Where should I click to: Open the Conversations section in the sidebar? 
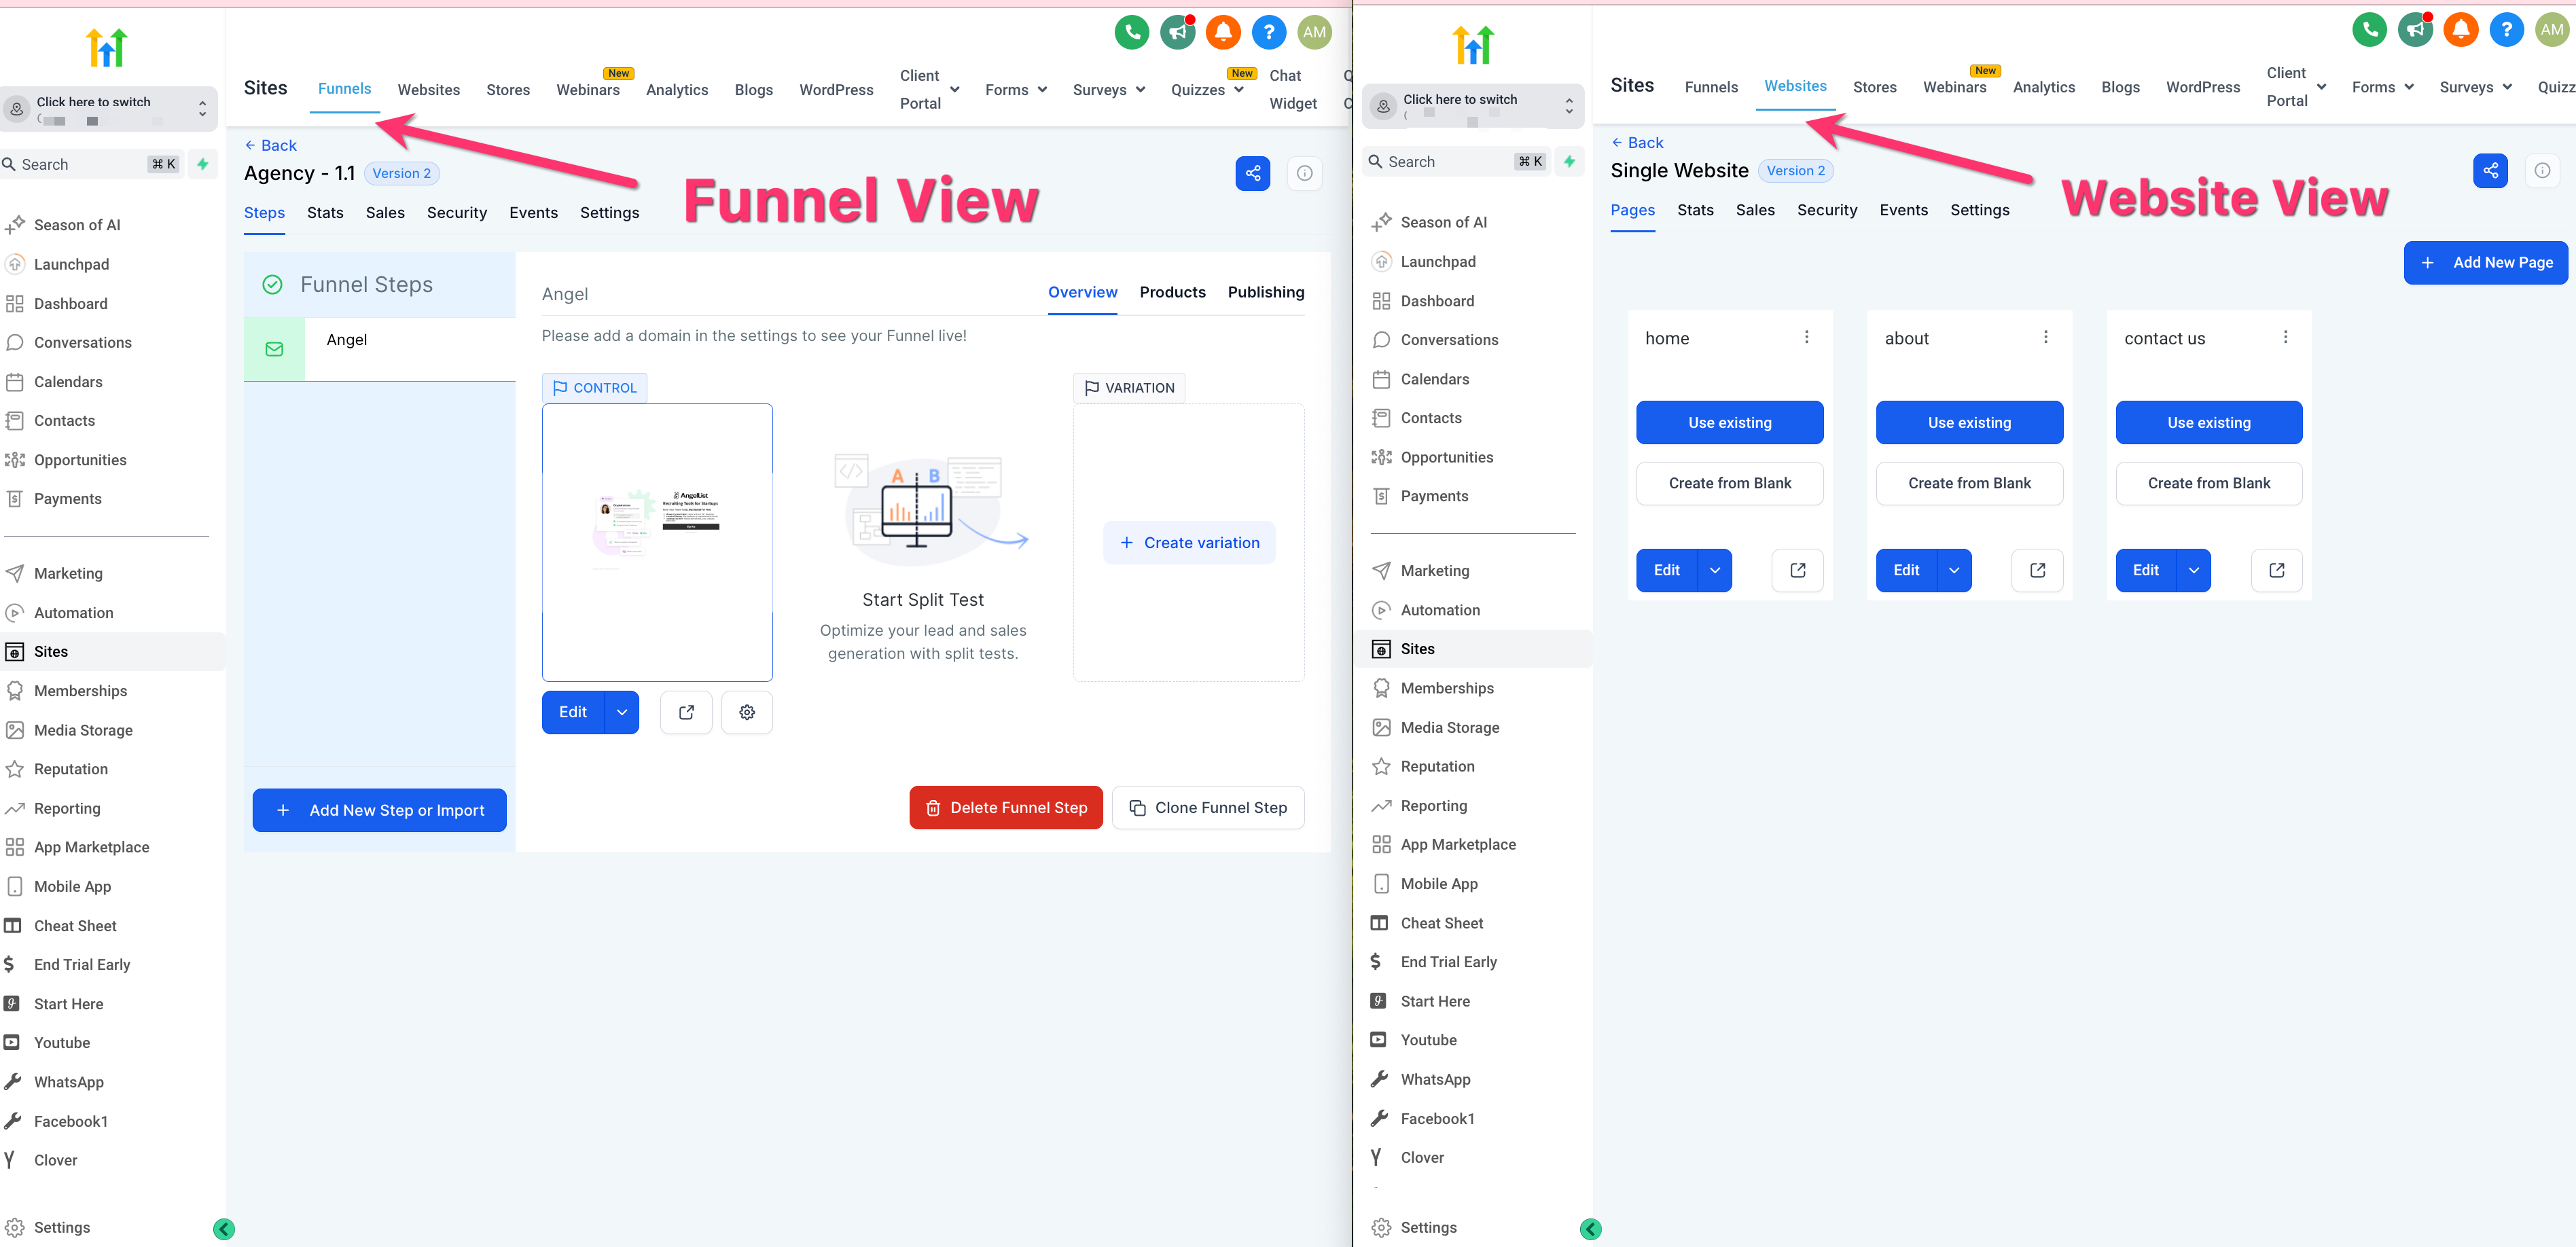tap(84, 342)
